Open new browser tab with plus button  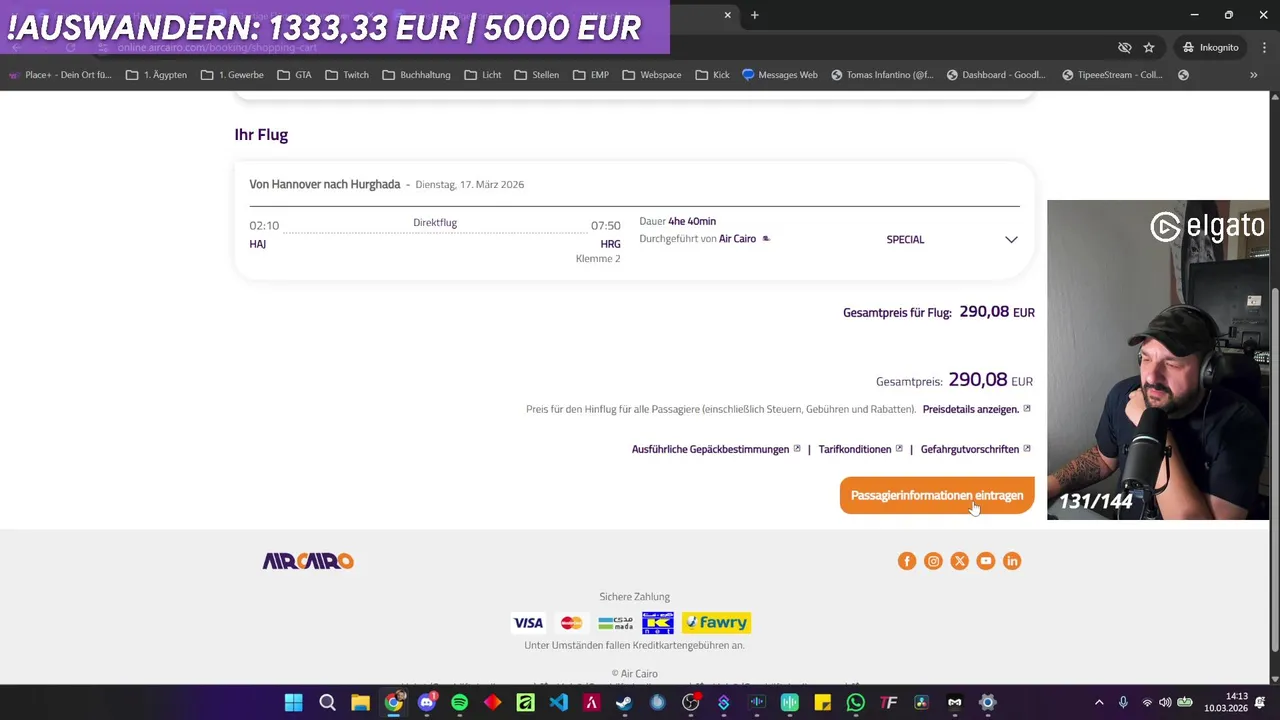pyautogui.click(x=755, y=15)
